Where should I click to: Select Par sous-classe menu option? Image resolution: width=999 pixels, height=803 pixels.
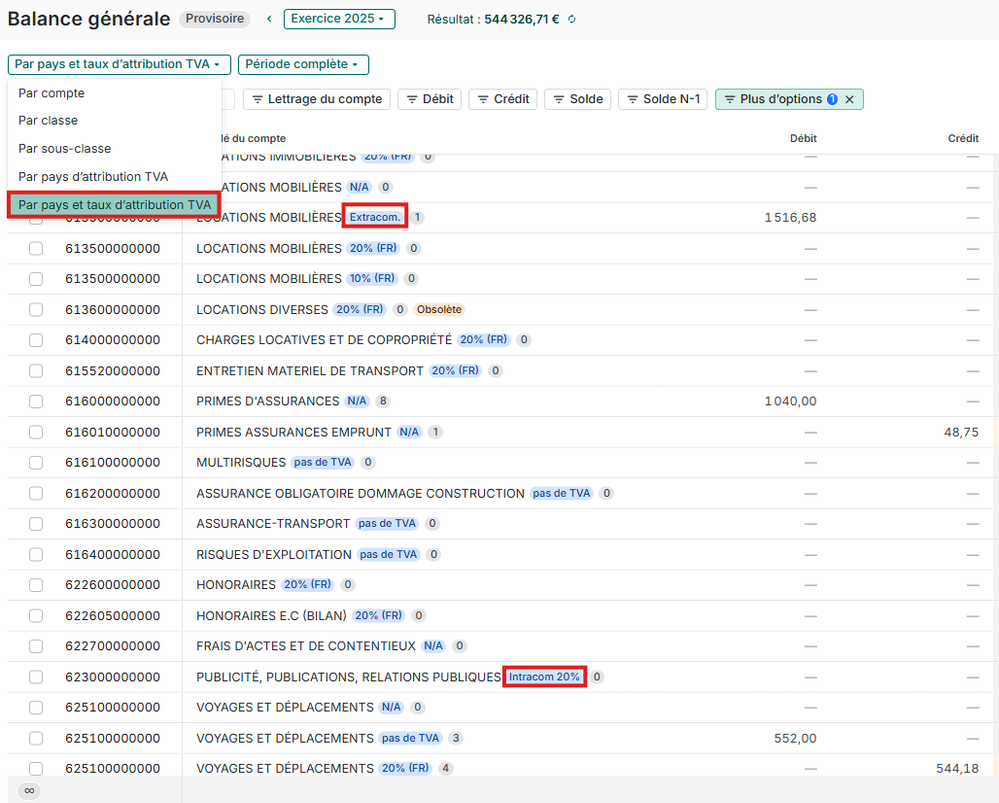coord(64,148)
